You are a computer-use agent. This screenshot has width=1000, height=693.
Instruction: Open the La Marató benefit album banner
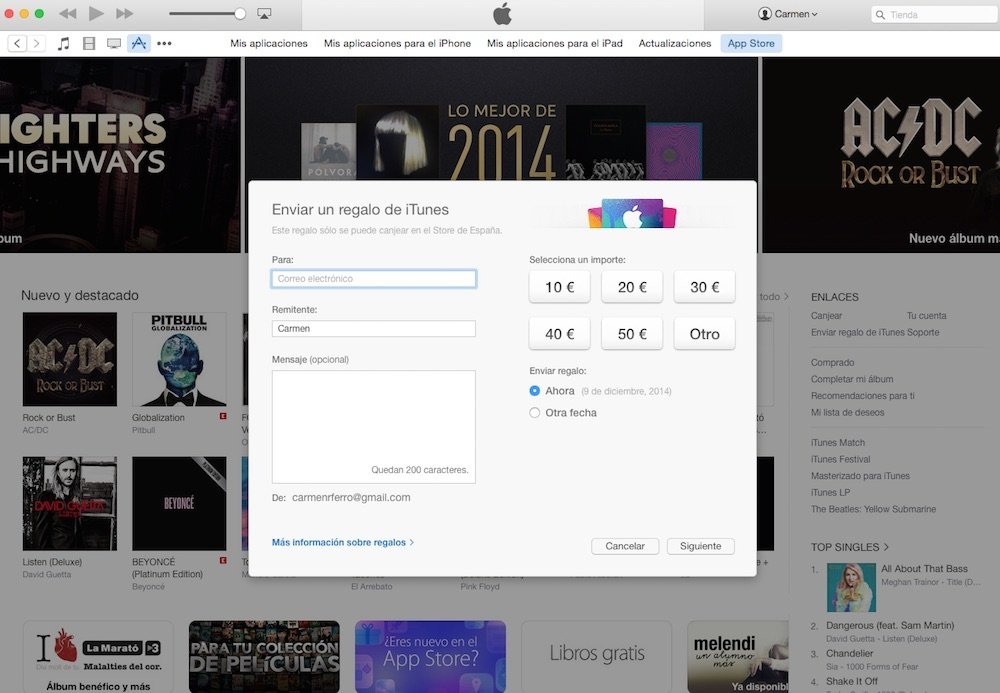click(98, 656)
